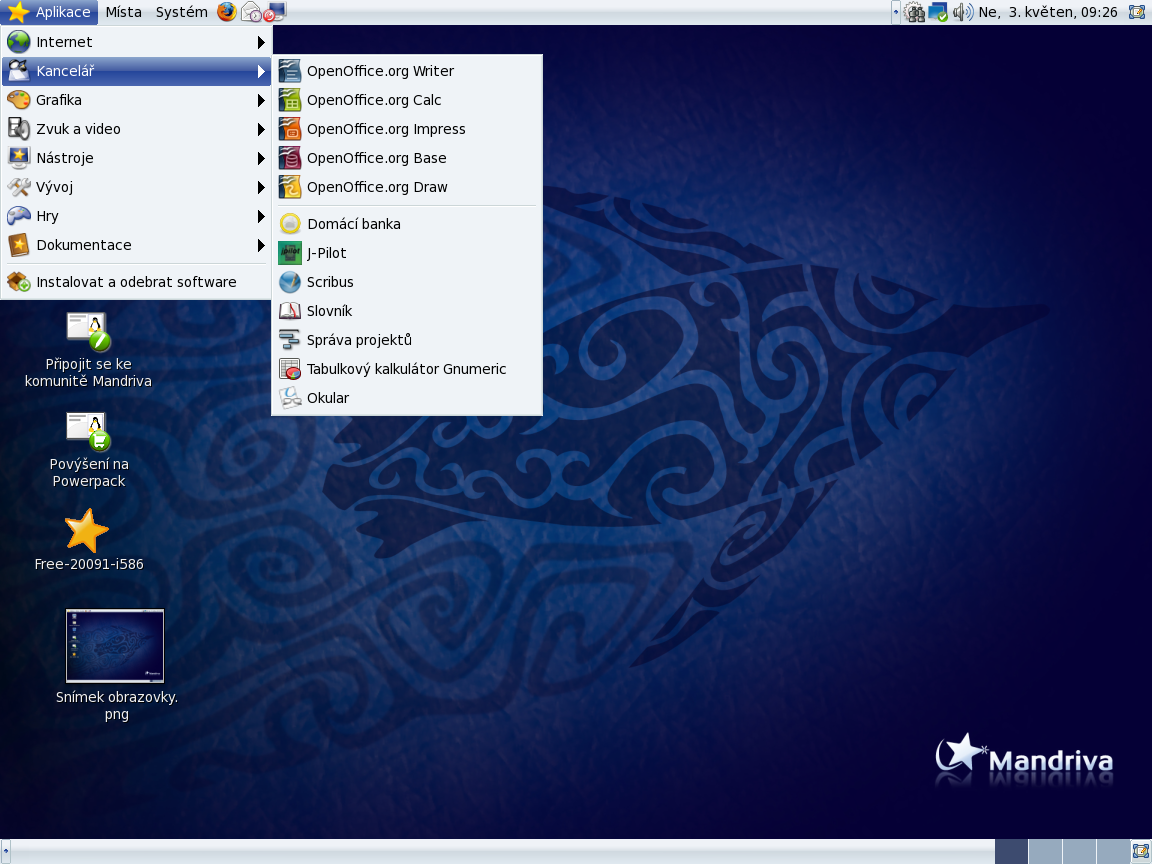Open the Systém menu
This screenshot has height=864, width=1152.
[181, 12]
